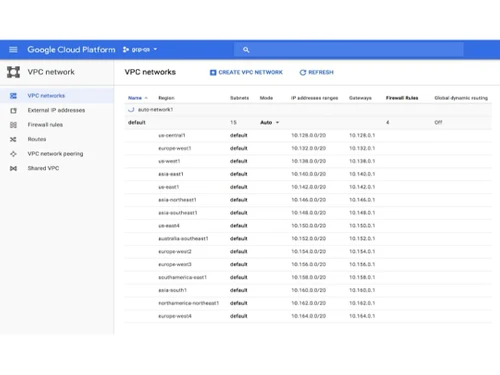Click the Firewall rules sidebar icon
500x375 pixels.
click(x=13, y=125)
